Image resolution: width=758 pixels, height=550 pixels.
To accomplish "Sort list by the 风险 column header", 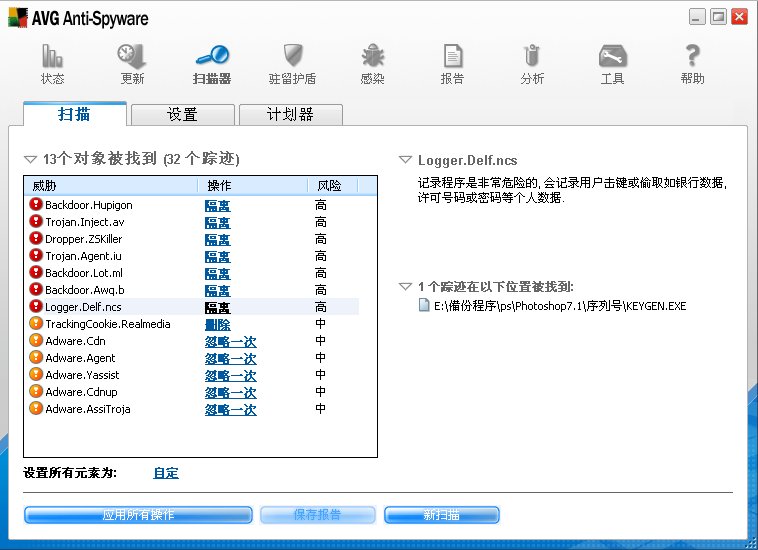I will (x=333, y=186).
